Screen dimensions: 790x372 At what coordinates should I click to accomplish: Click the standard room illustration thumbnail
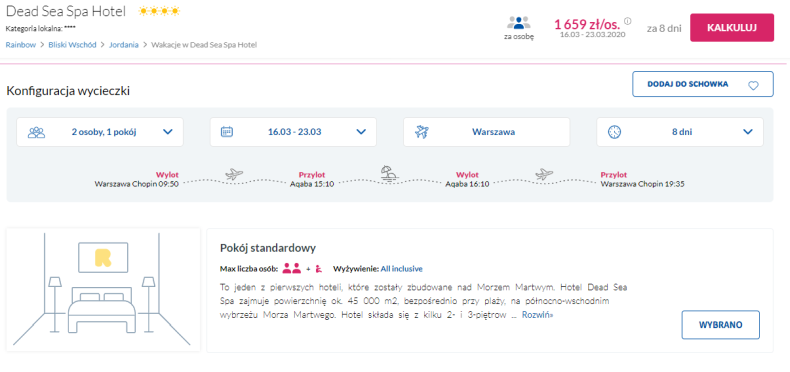pos(103,290)
